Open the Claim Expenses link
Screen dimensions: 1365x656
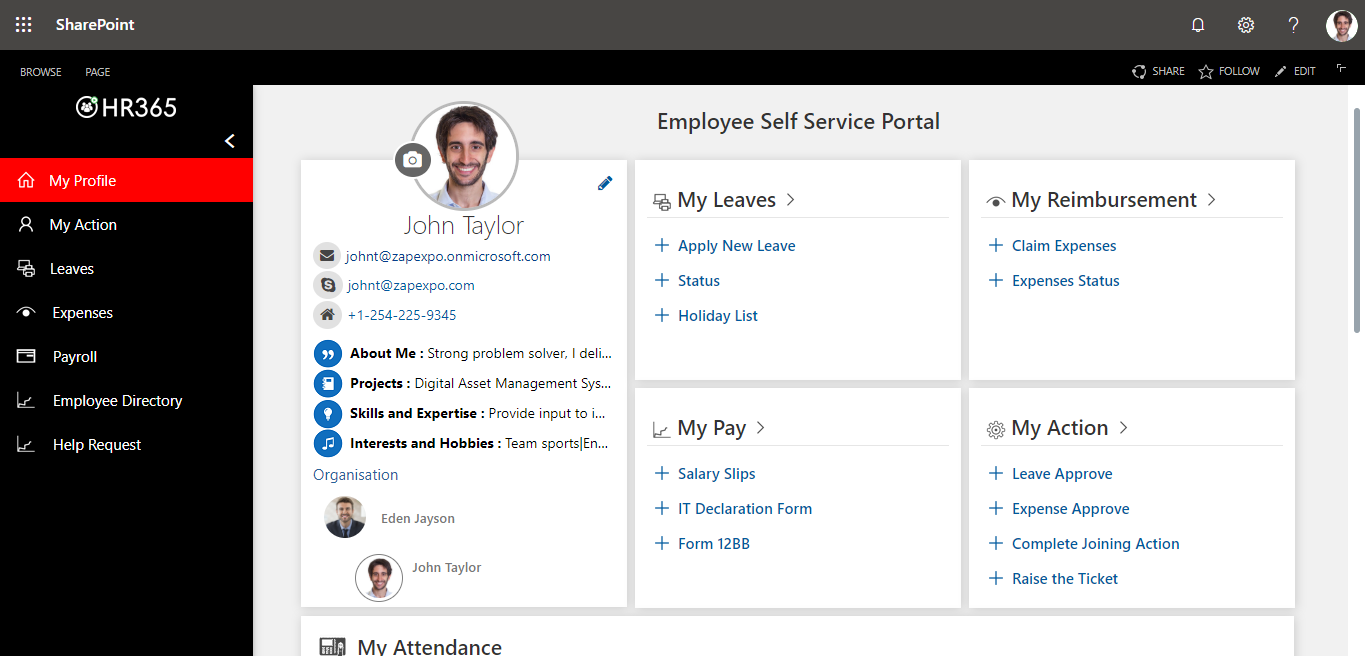[1063, 246]
